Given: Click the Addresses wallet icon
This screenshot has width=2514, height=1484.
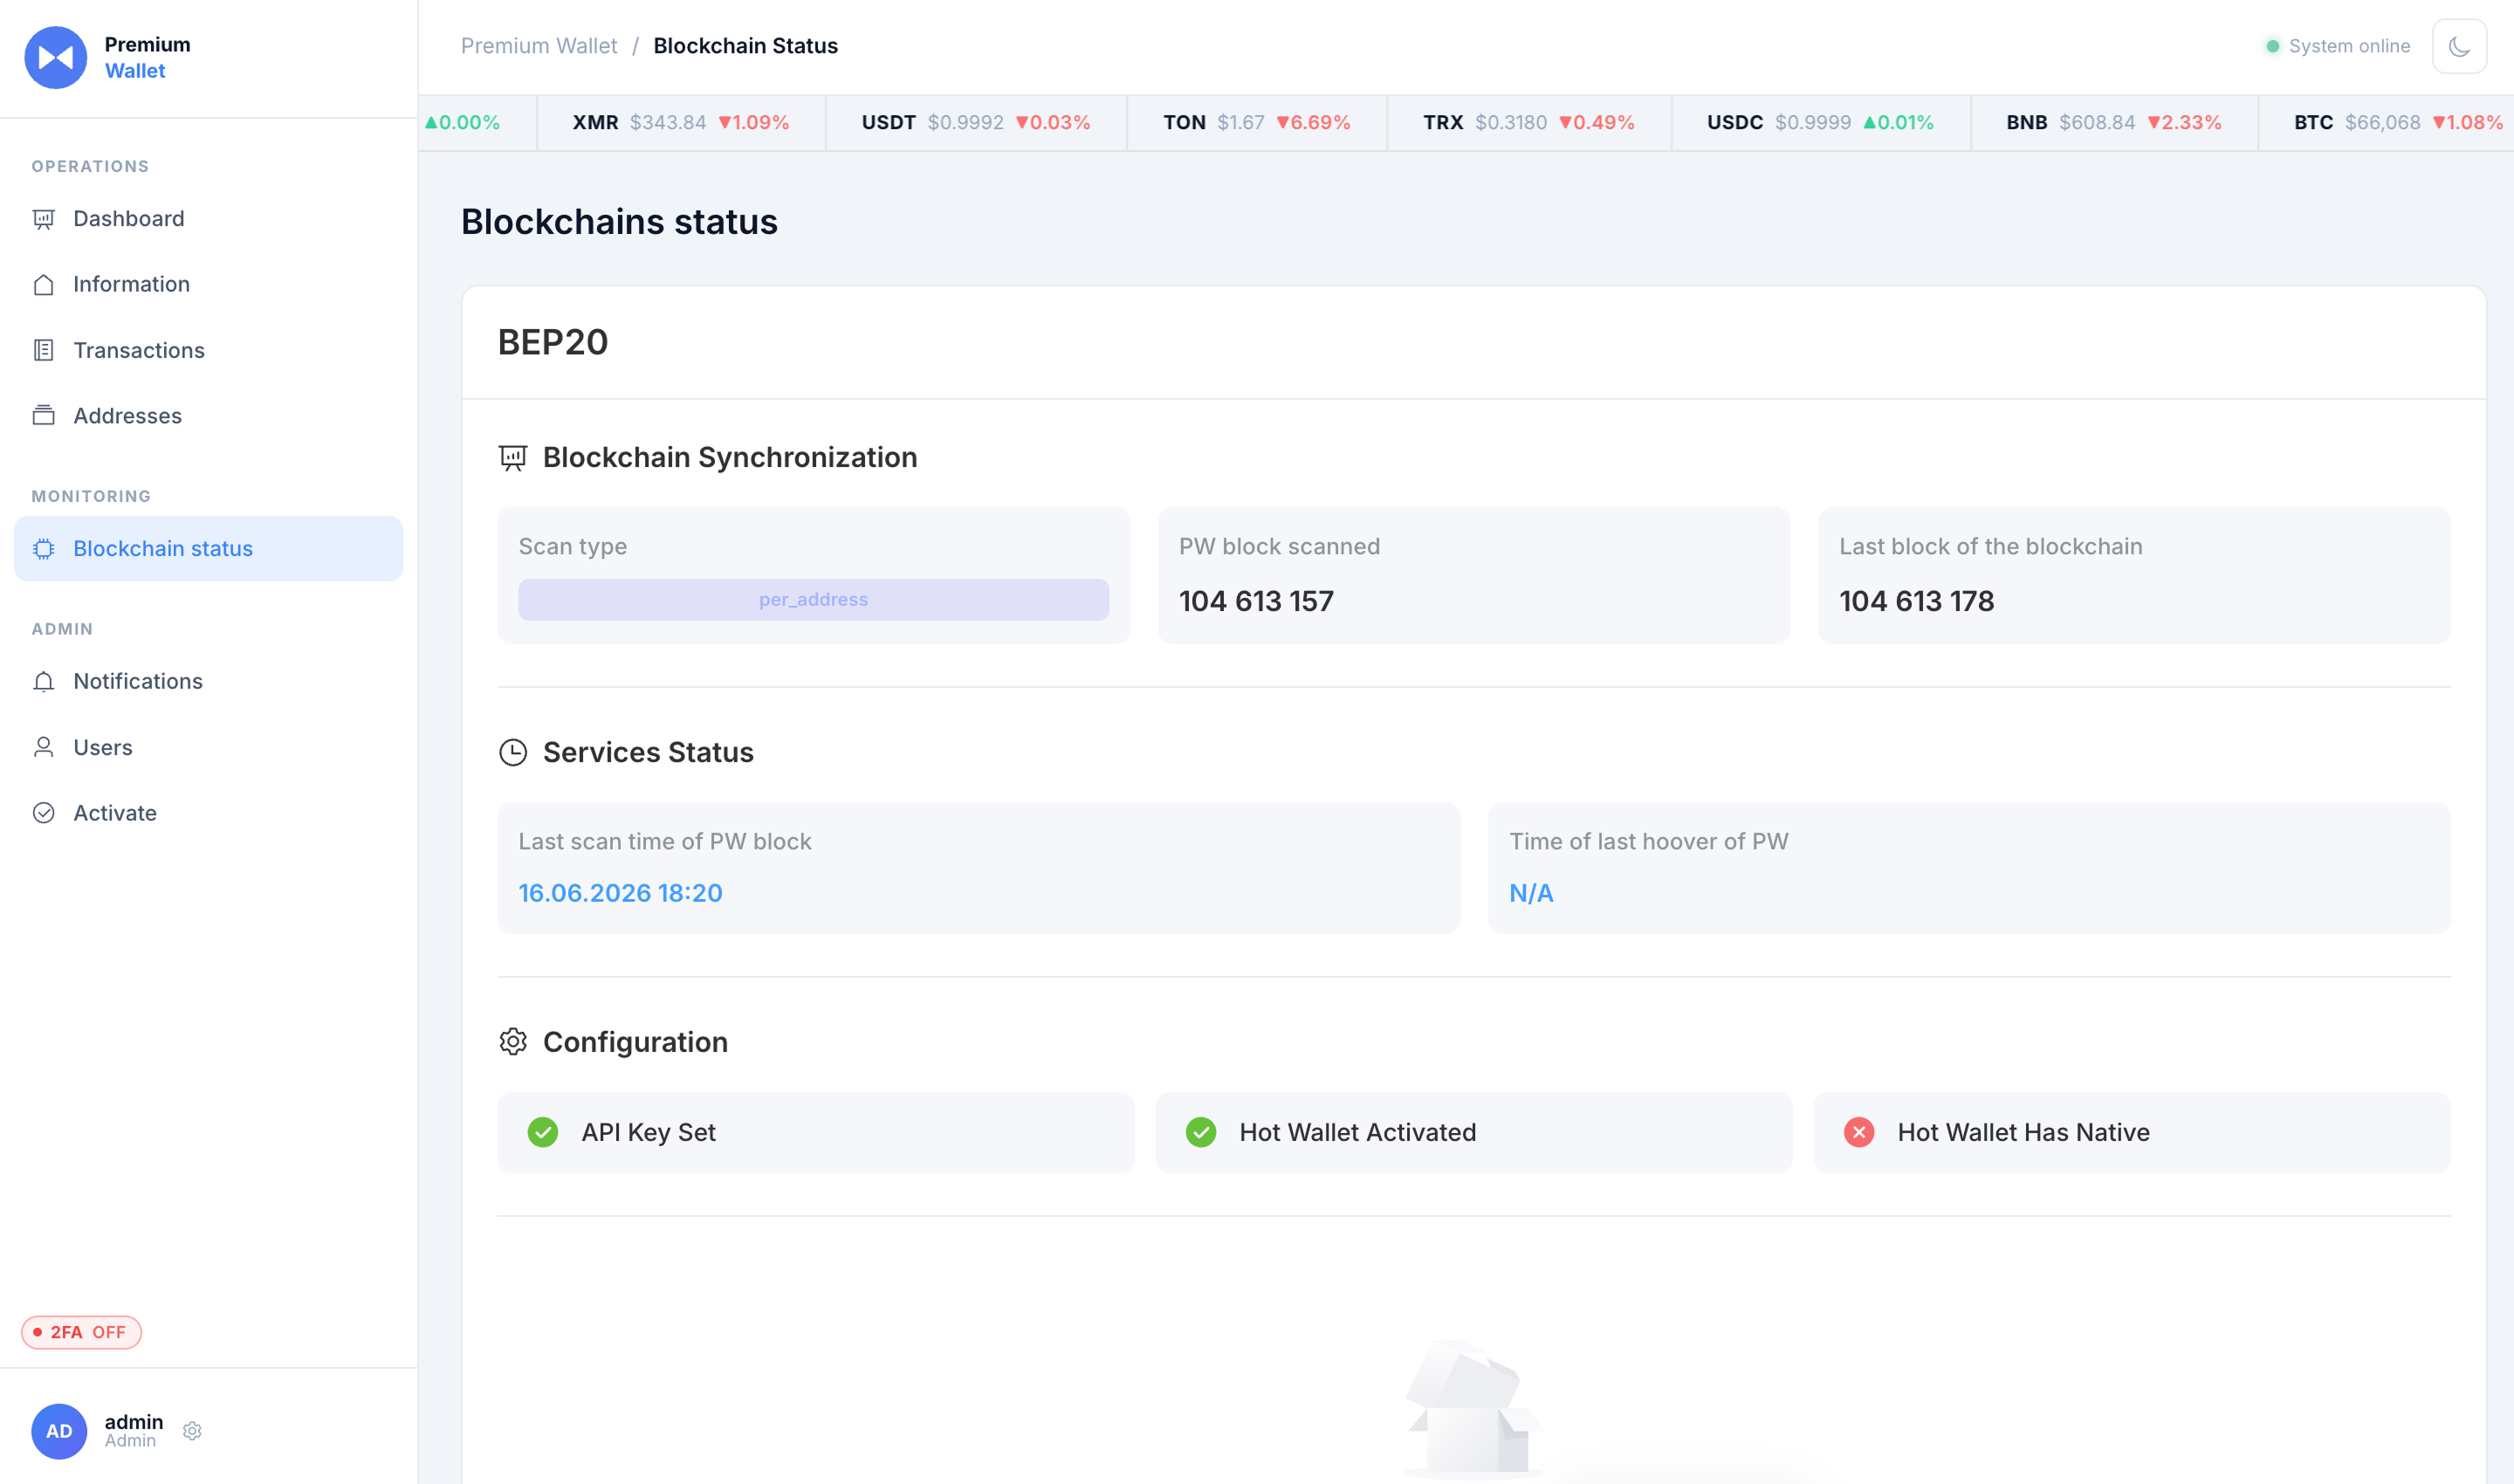Looking at the screenshot, I should pyautogui.click(x=43, y=416).
